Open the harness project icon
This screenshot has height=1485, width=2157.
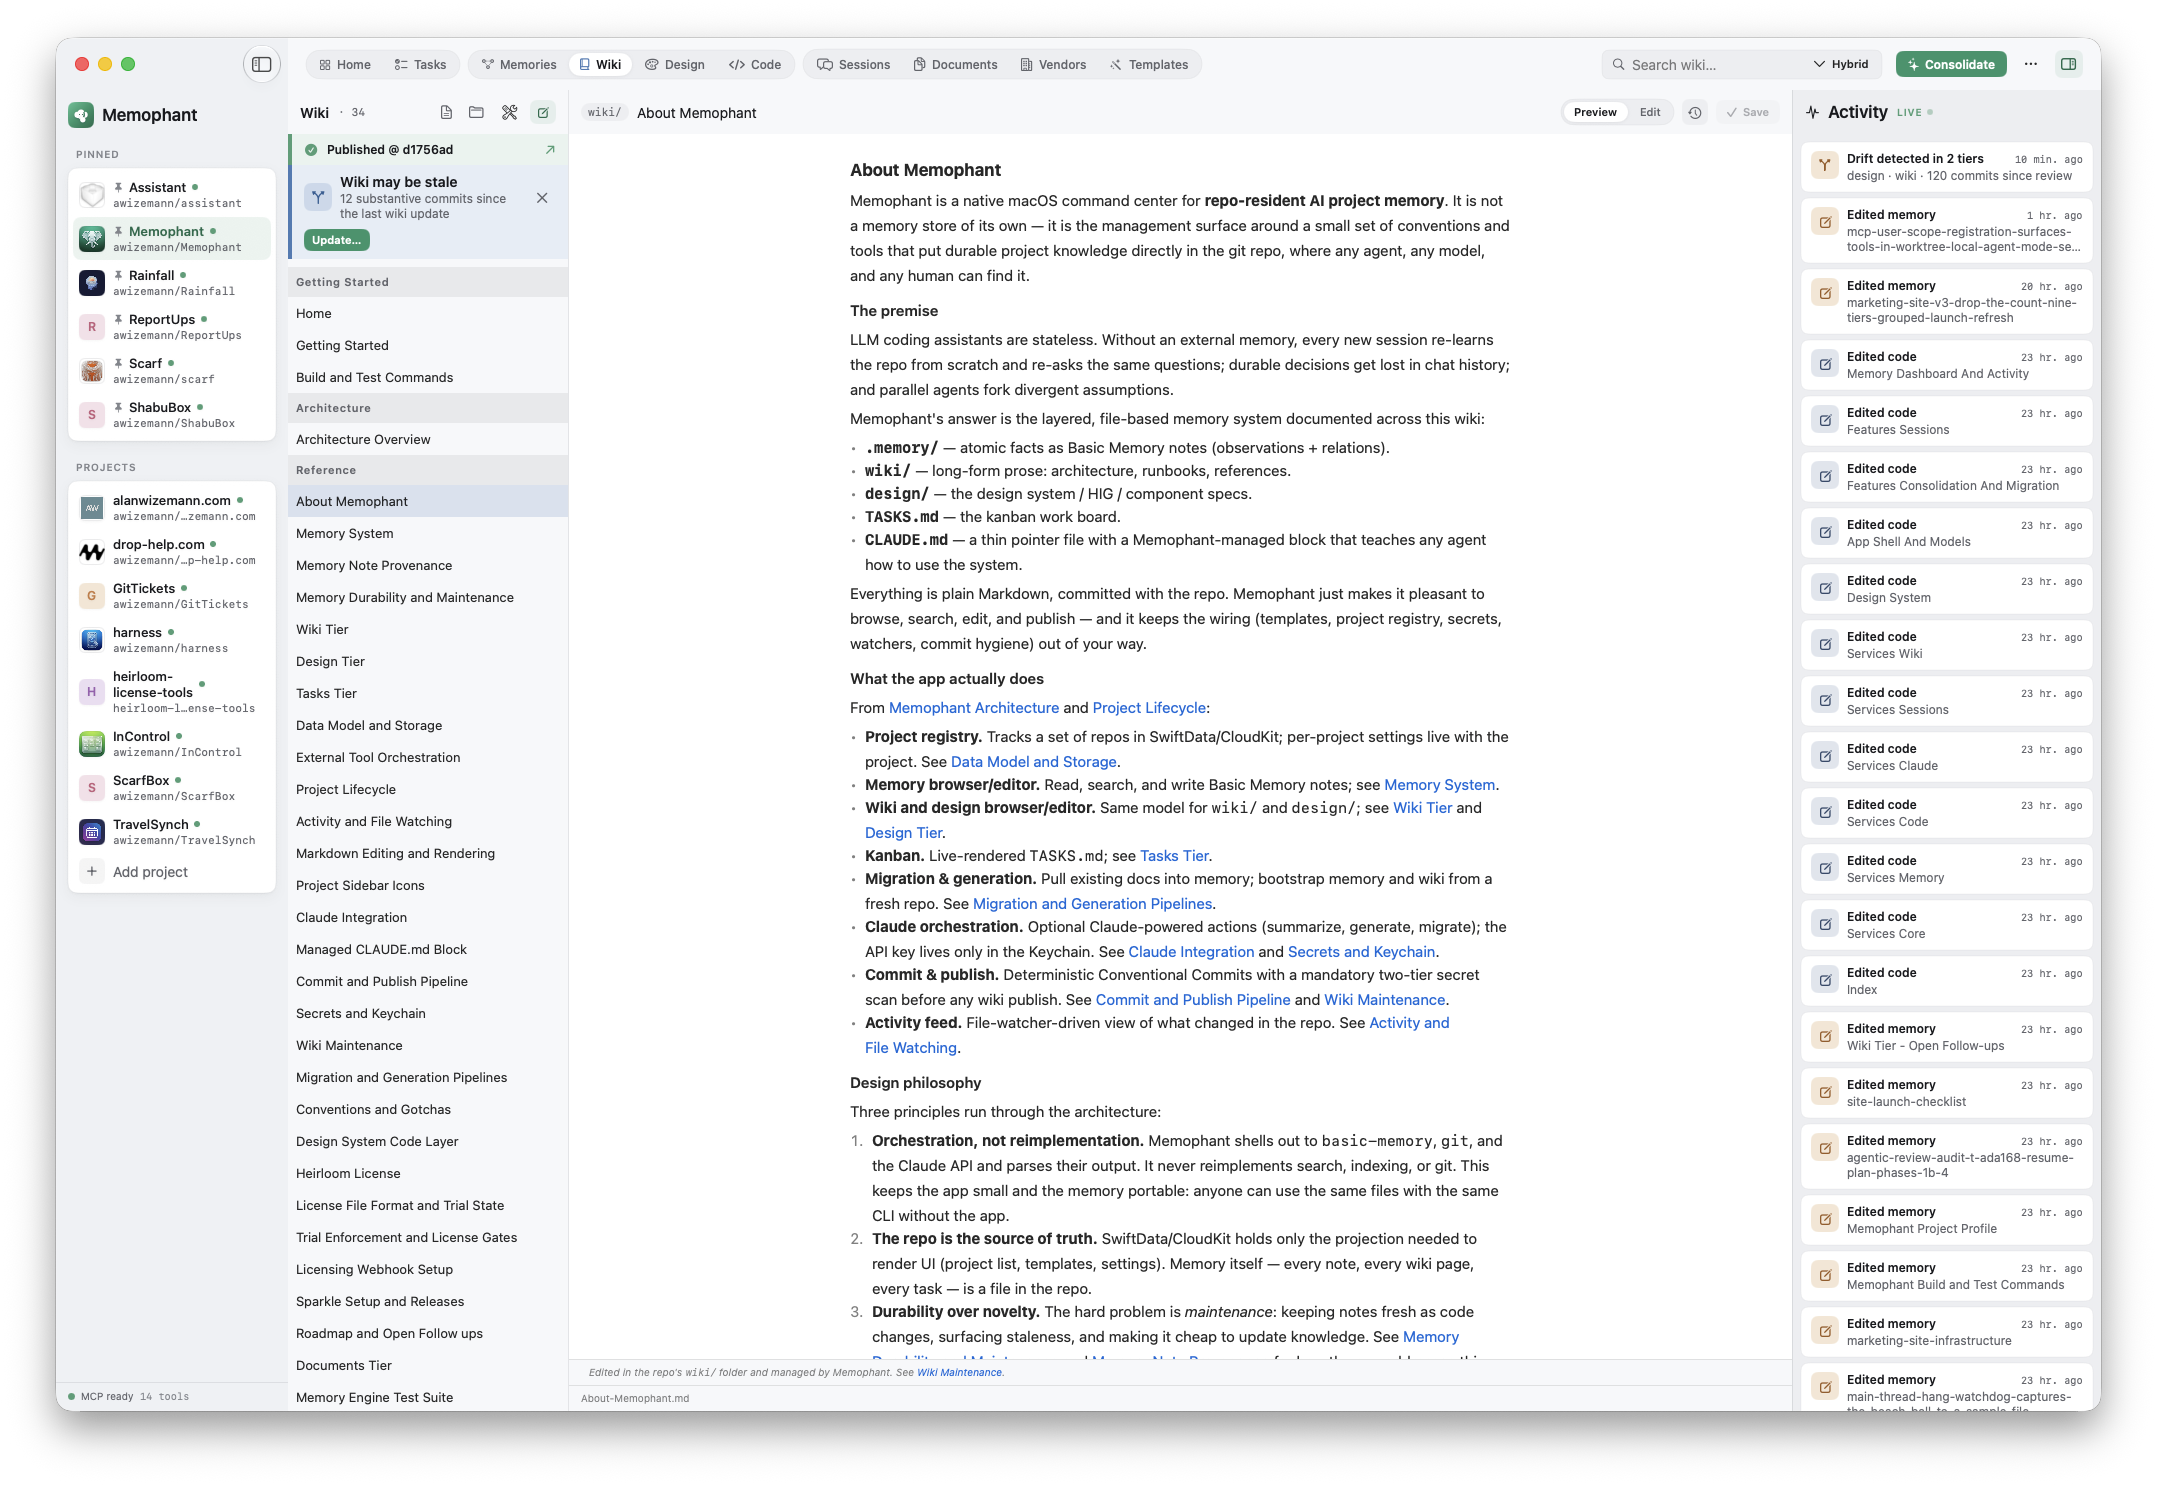point(92,640)
